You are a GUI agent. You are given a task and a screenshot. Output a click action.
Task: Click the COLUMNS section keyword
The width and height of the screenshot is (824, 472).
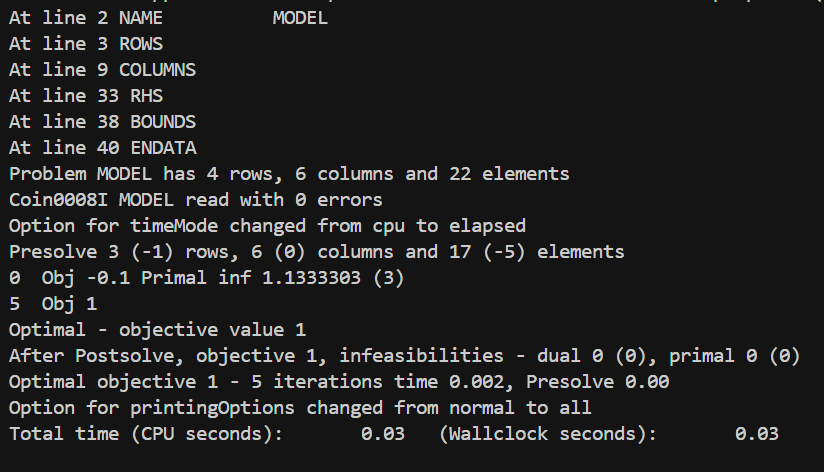pyautogui.click(x=157, y=70)
